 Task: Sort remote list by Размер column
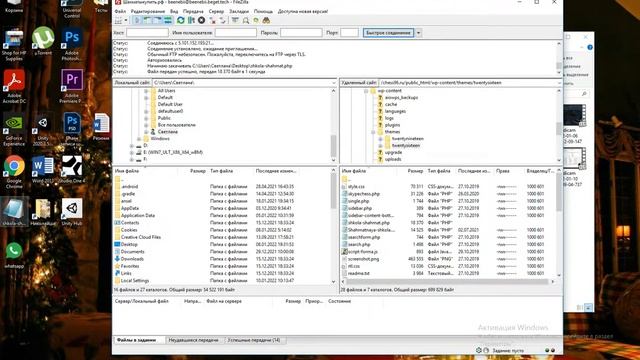pyautogui.click(x=416, y=171)
